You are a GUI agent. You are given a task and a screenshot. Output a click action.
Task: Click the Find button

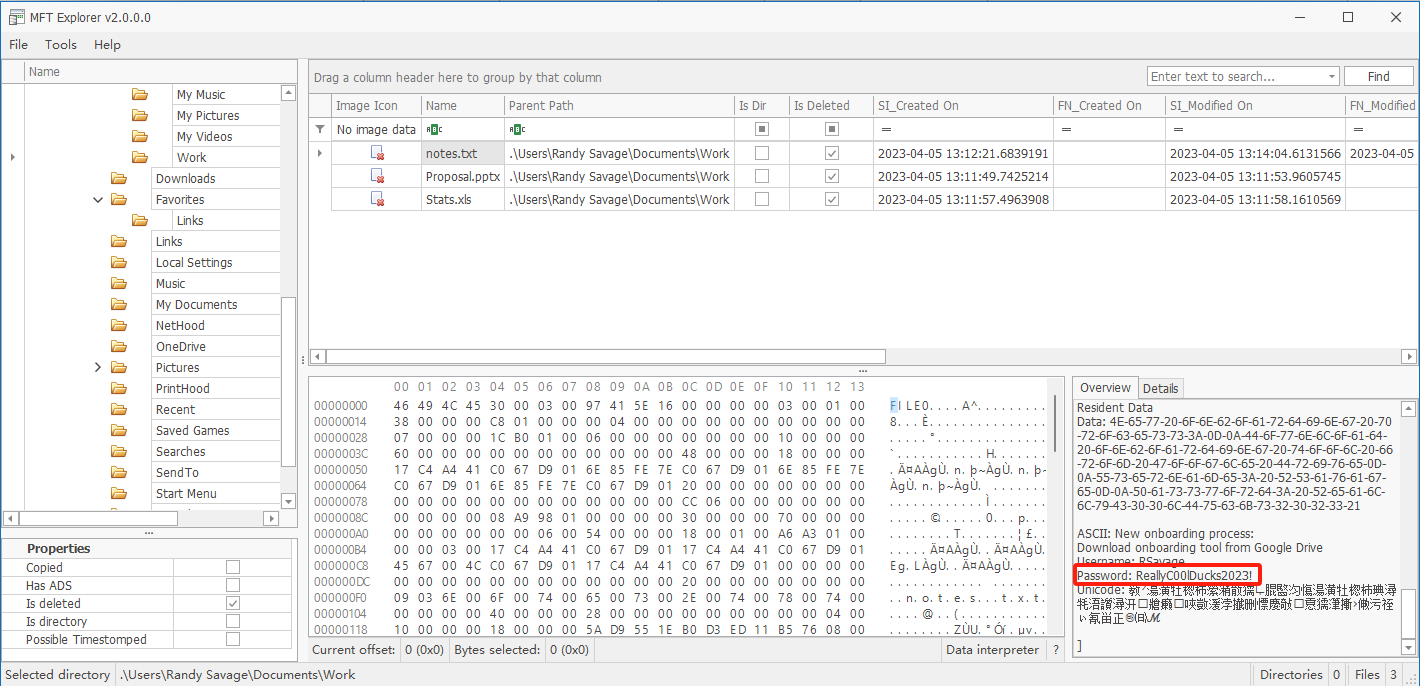click(1379, 77)
